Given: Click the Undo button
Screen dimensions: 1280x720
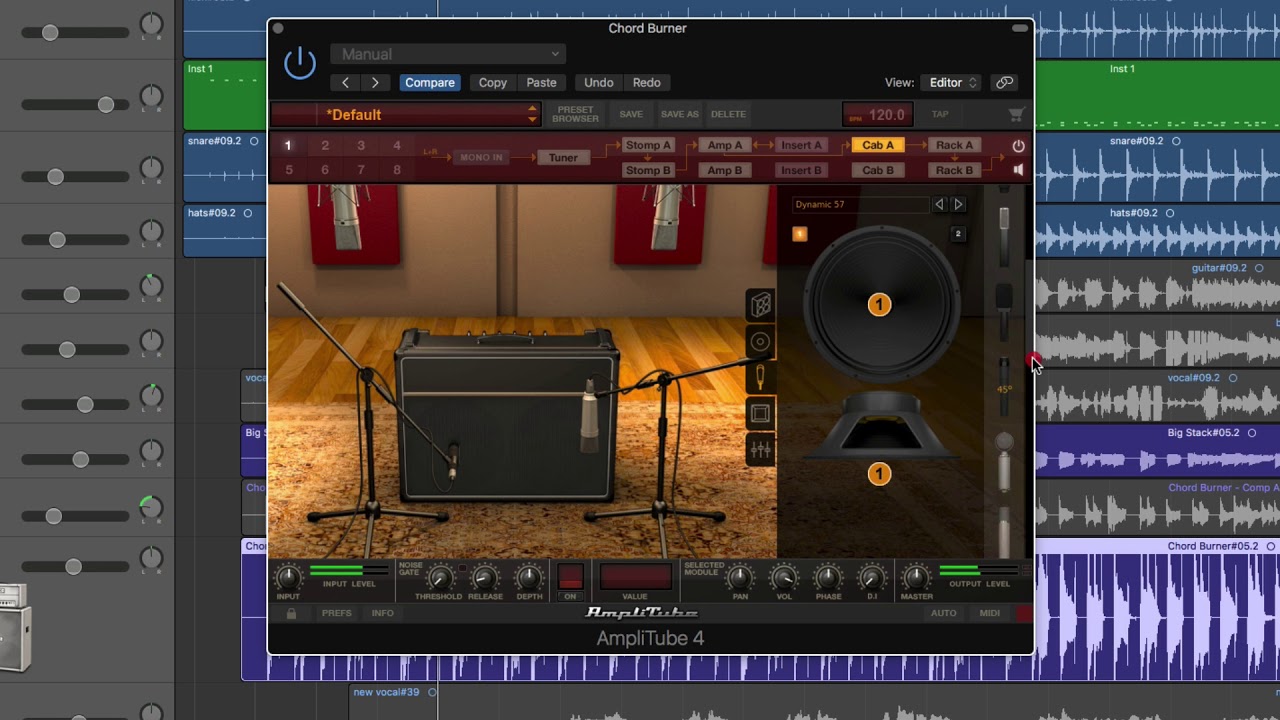Looking at the screenshot, I should pos(599,83).
